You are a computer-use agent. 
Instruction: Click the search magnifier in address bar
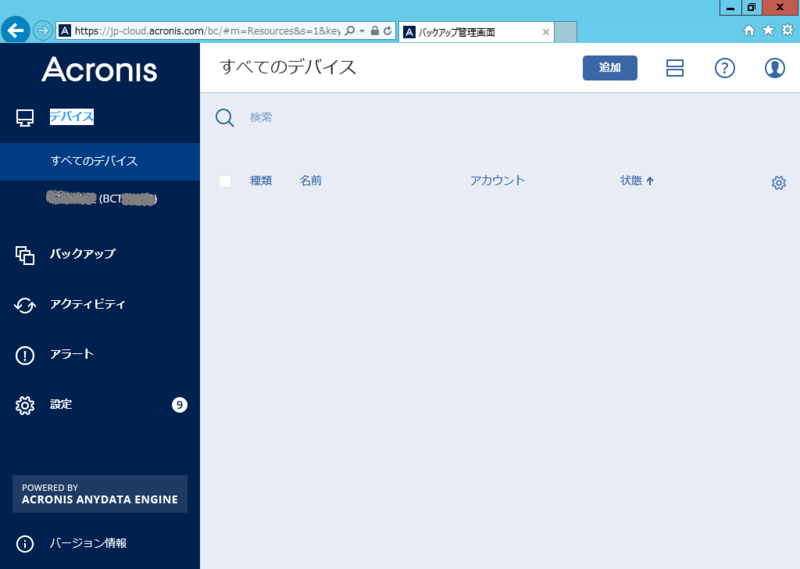pyautogui.click(x=349, y=31)
